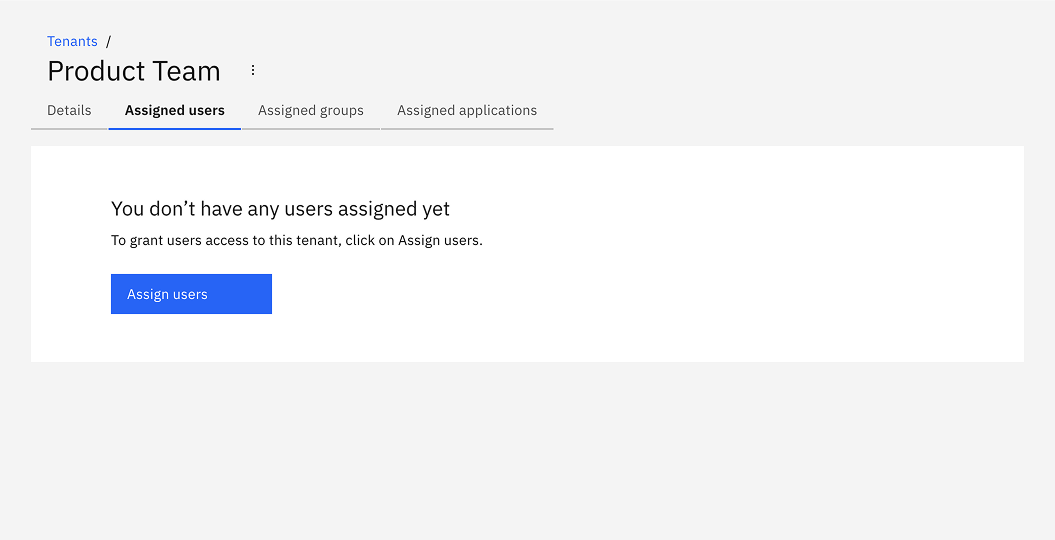Click the text 'To grant users access to this tenant'
This screenshot has width=1055, height=540.
pos(226,240)
